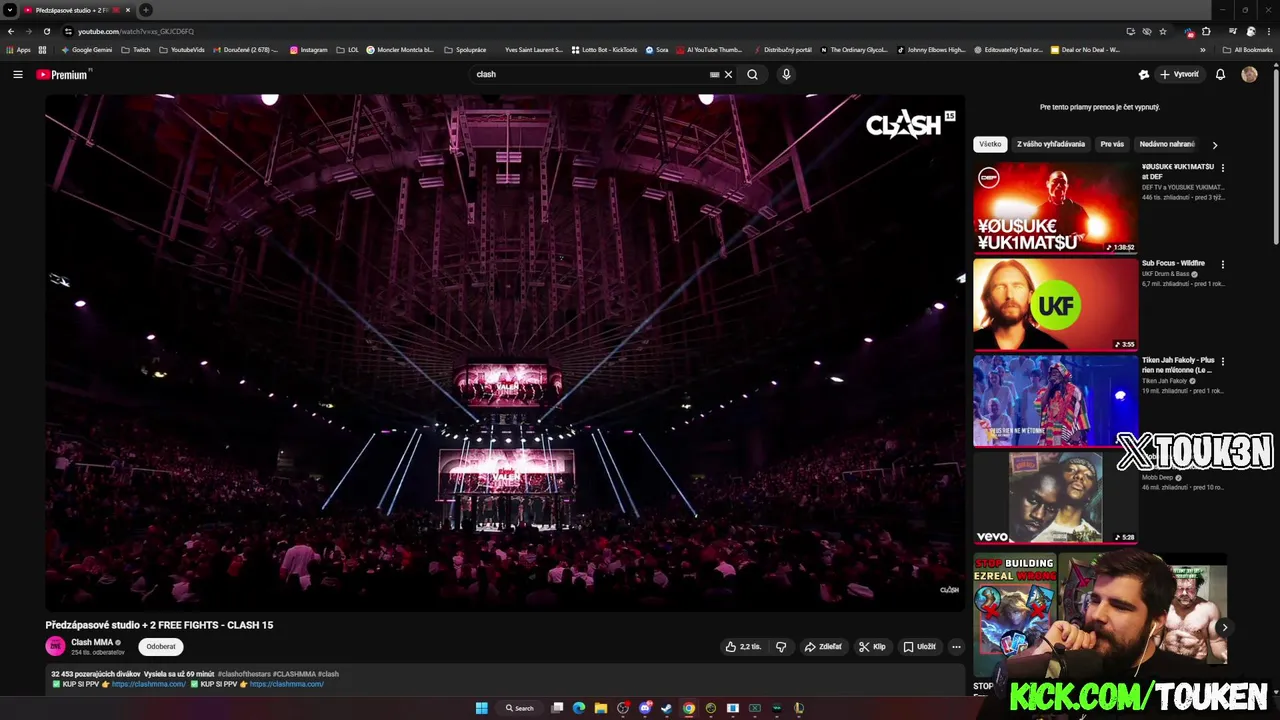Open the All Bookmarks folder

(x=1248, y=50)
